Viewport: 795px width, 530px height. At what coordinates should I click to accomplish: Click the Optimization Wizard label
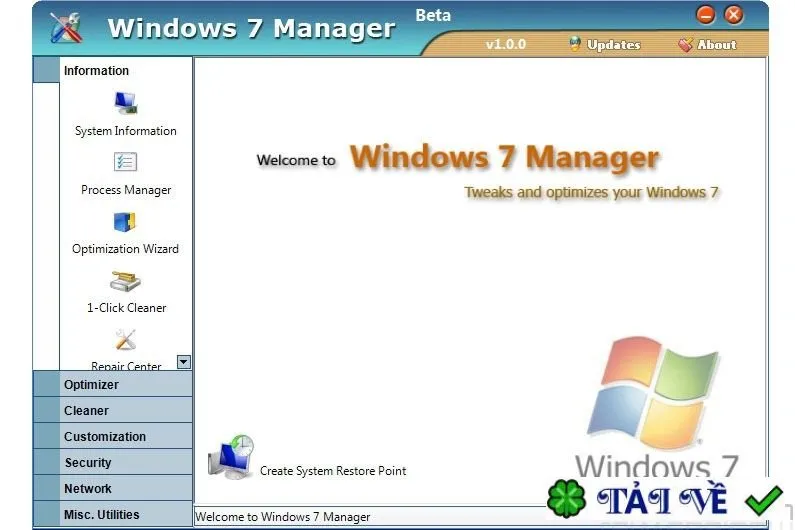(x=125, y=249)
